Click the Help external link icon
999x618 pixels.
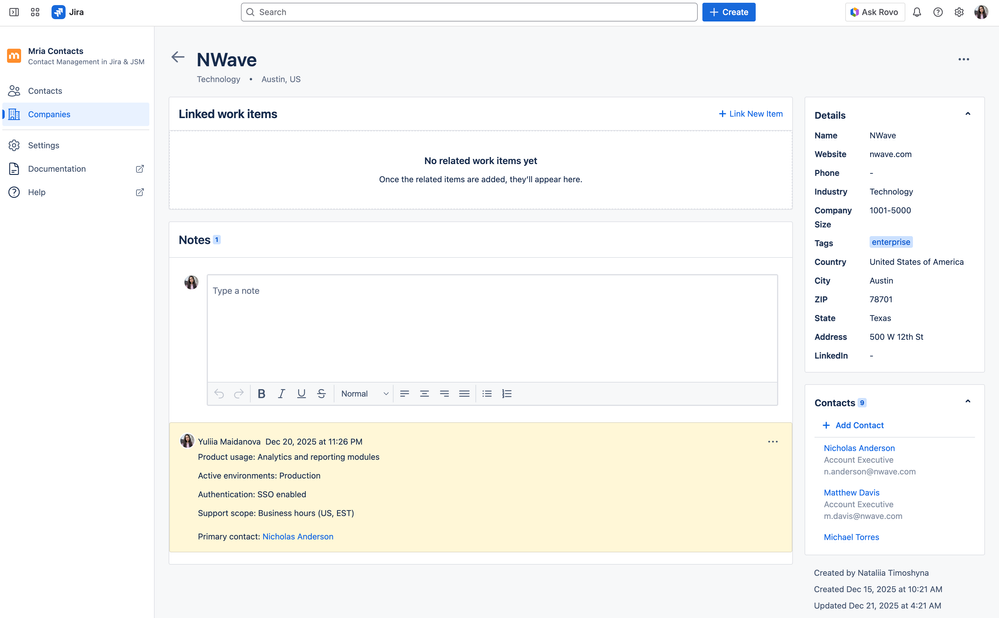(140, 192)
